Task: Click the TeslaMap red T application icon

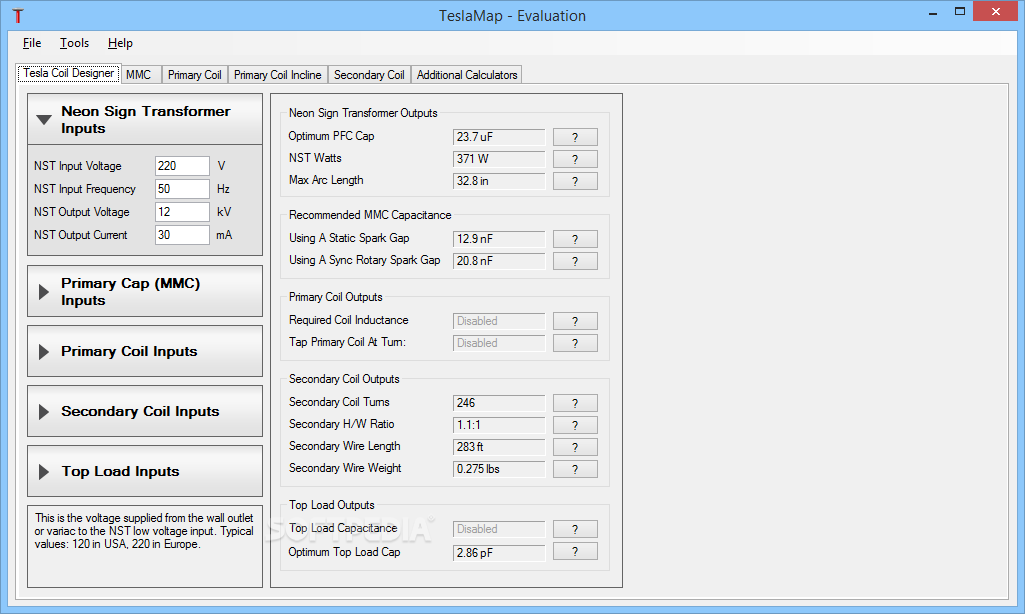Action: tap(18, 15)
